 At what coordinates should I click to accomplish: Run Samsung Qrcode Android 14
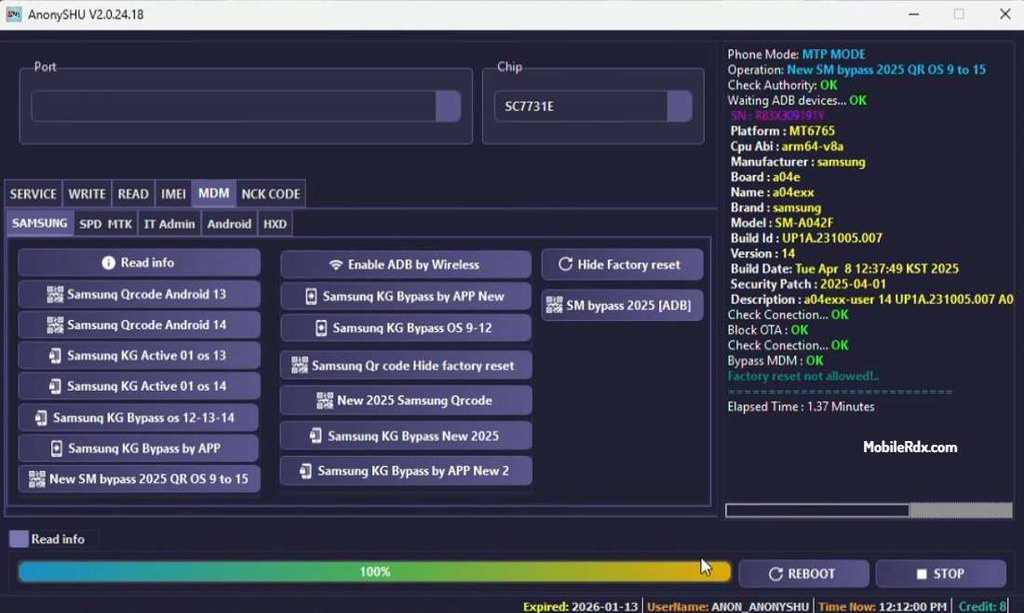[x=139, y=325]
